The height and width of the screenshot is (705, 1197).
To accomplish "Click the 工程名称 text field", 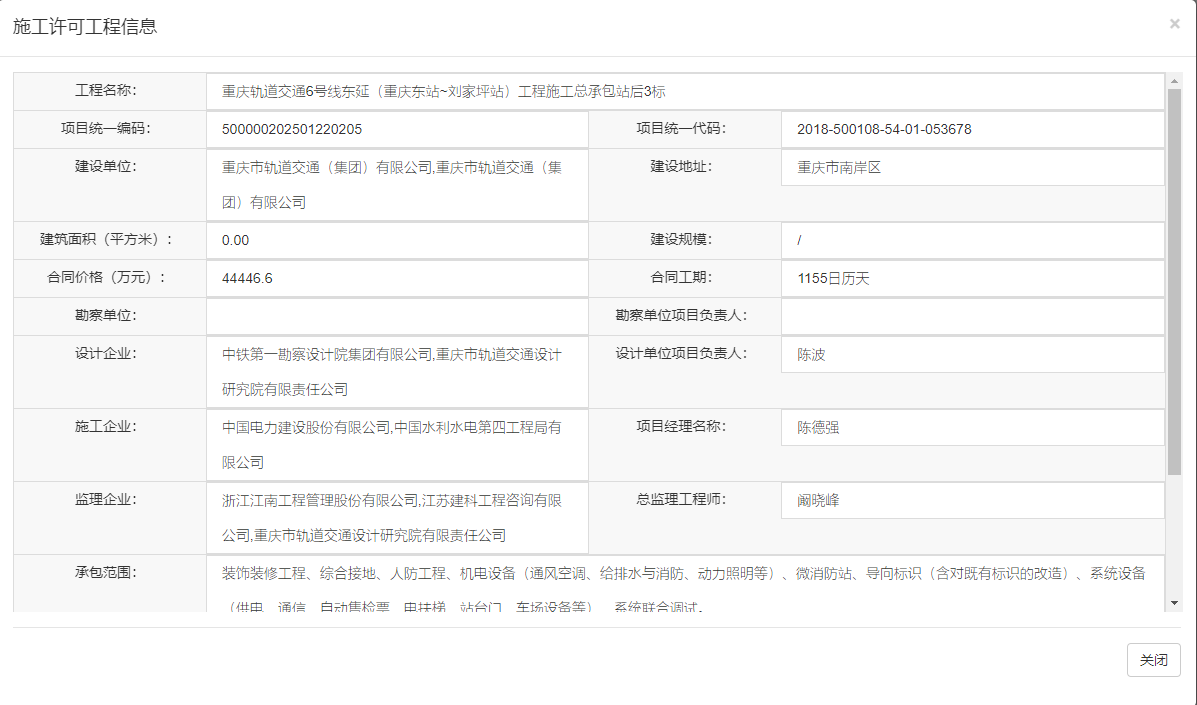I will [685, 91].
